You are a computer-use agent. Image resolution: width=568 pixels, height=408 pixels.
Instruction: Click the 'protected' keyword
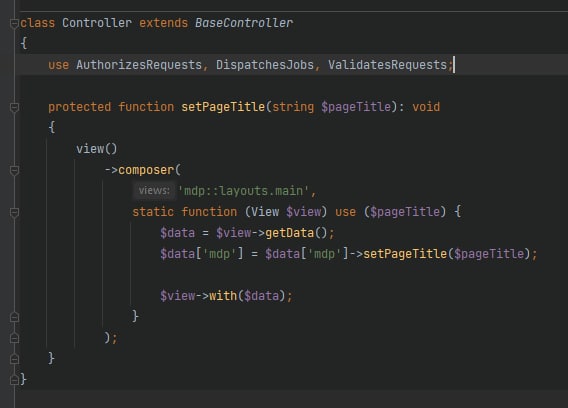click(79, 107)
